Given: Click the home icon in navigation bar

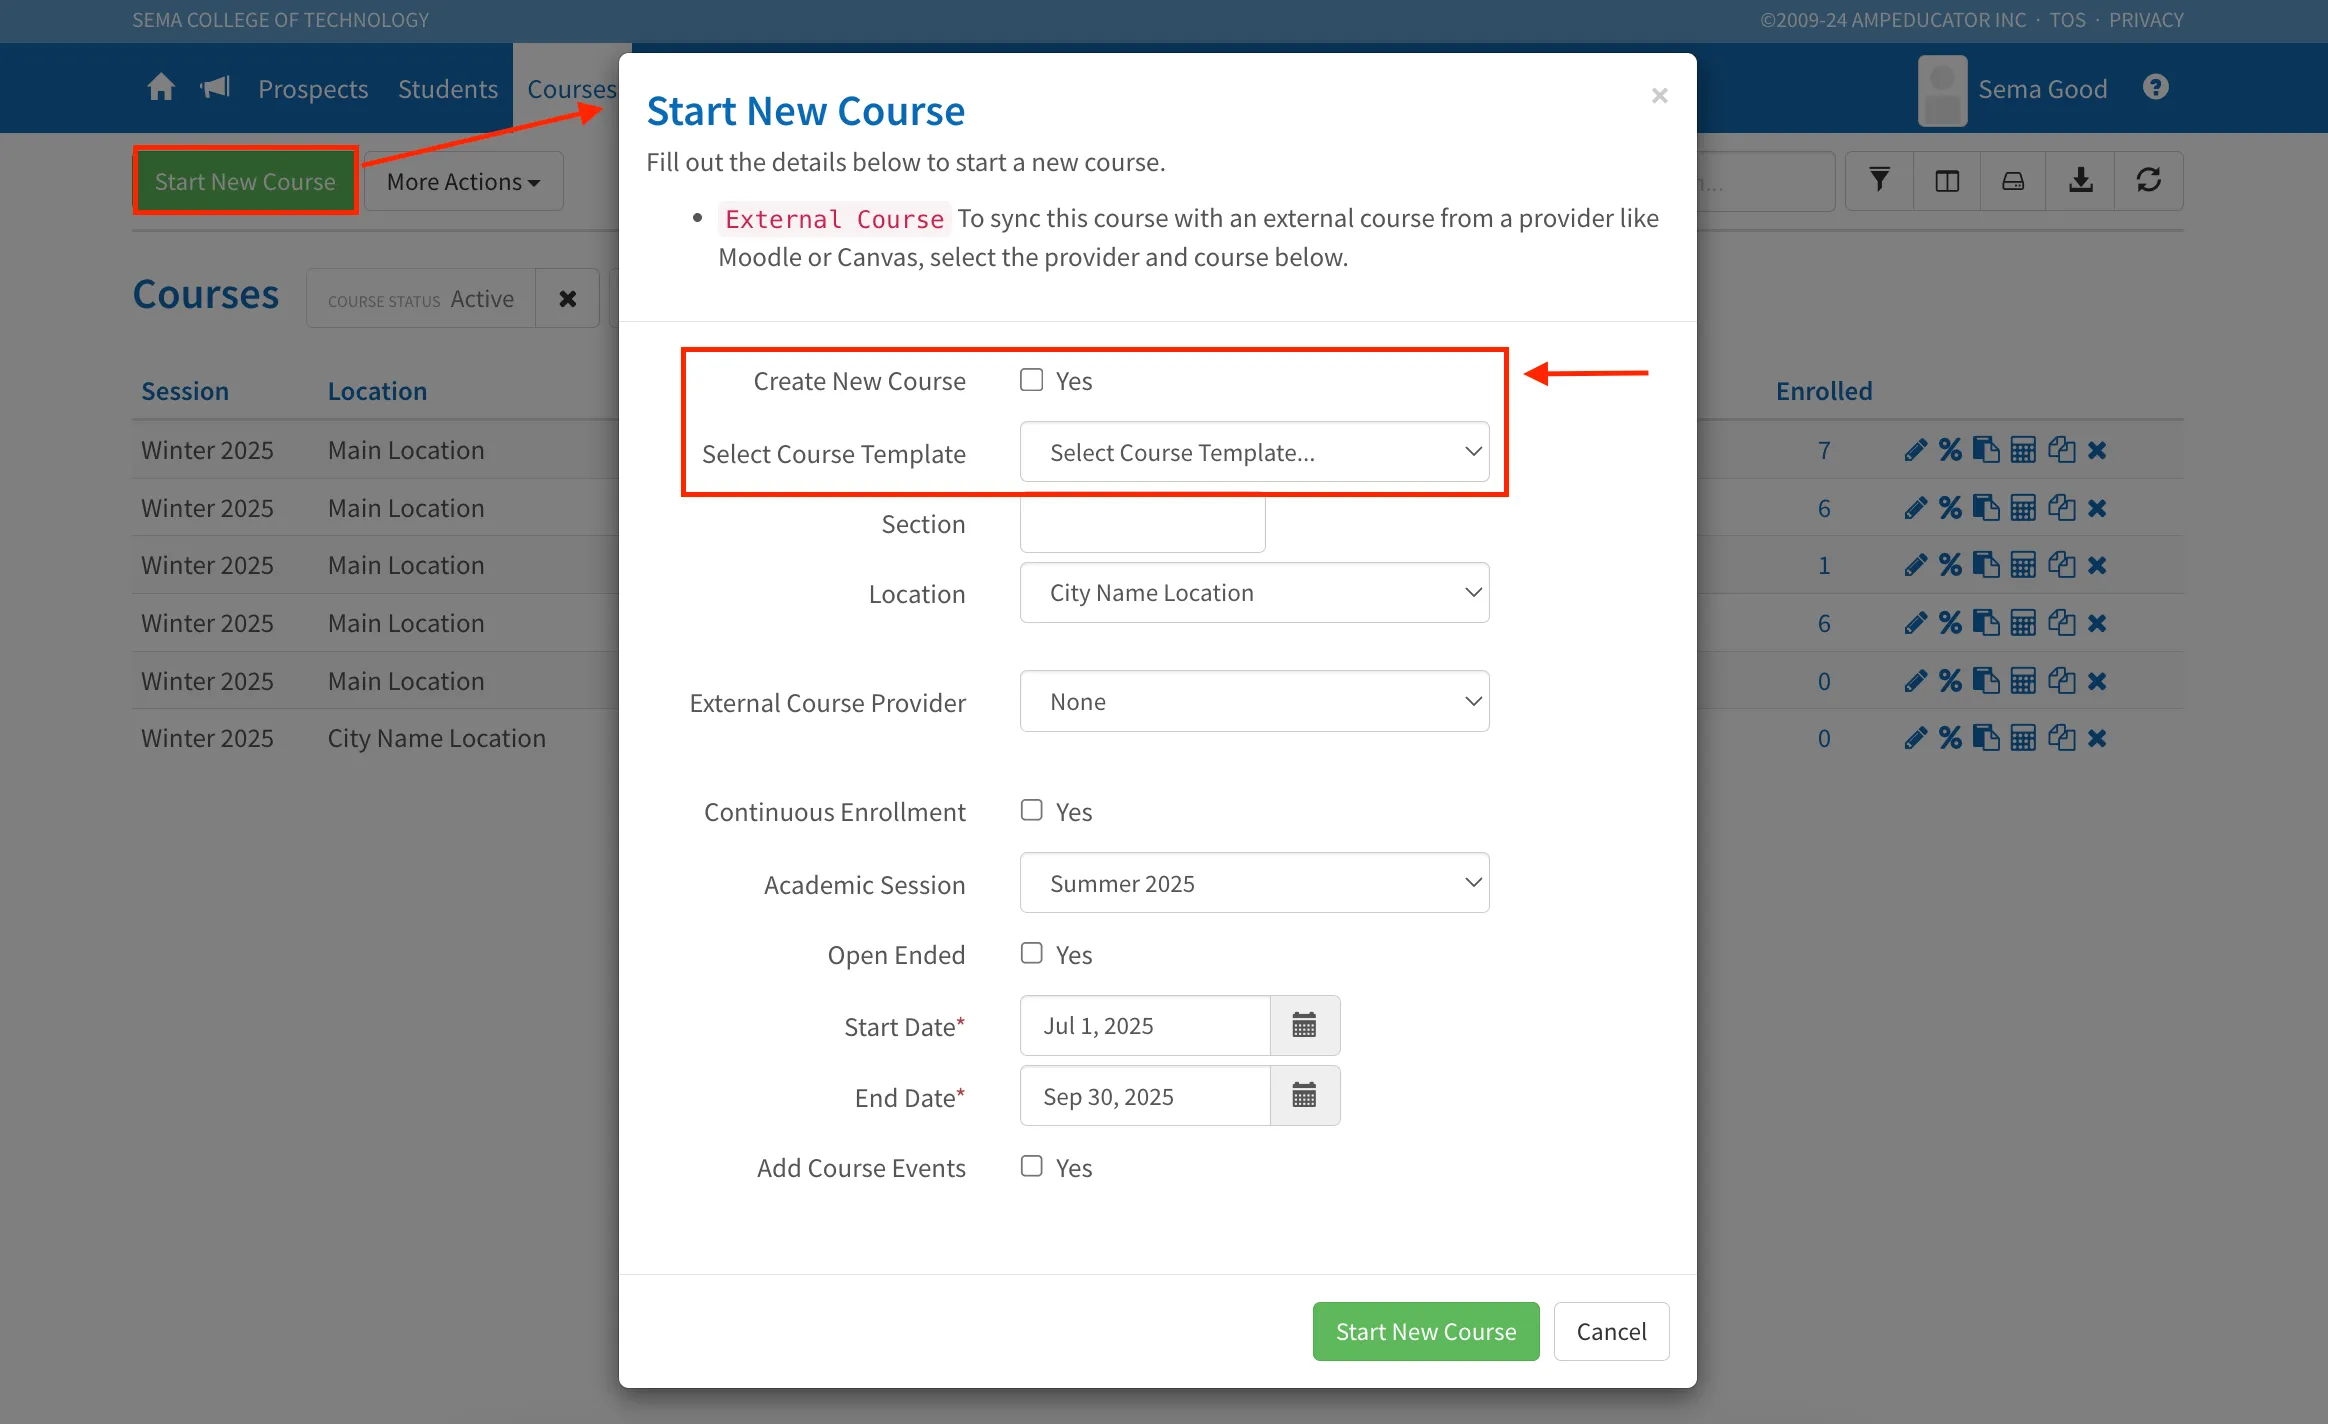Looking at the screenshot, I should pyautogui.click(x=161, y=88).
